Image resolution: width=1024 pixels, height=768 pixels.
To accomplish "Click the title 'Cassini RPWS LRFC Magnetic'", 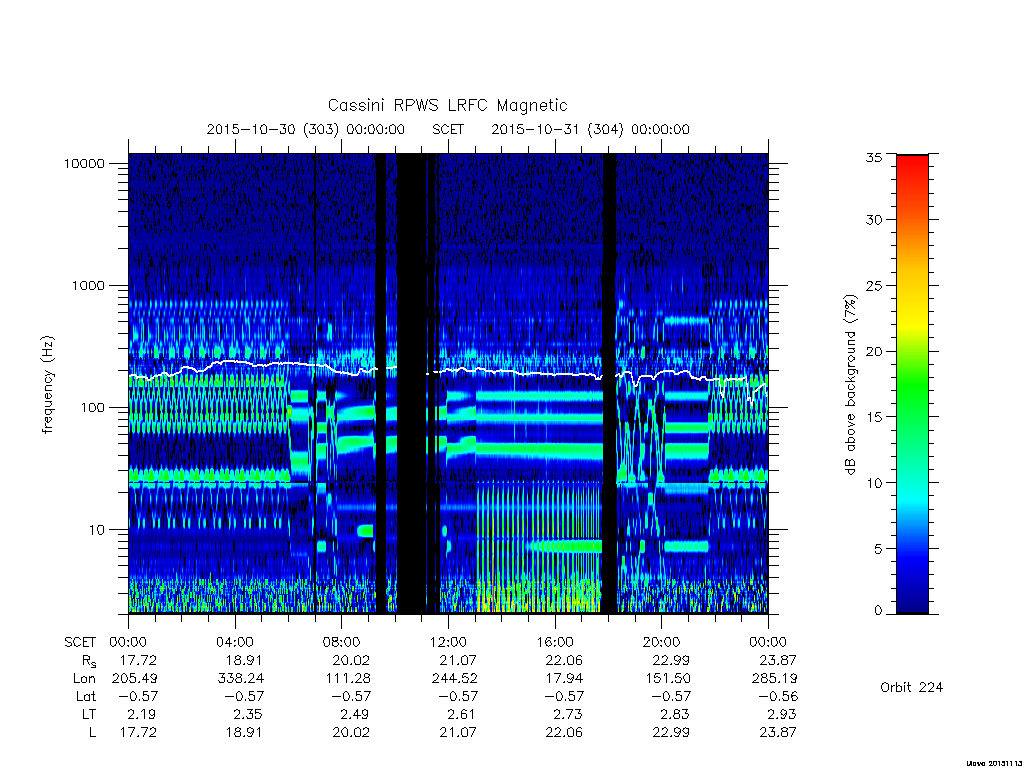I will coord(447,105).
